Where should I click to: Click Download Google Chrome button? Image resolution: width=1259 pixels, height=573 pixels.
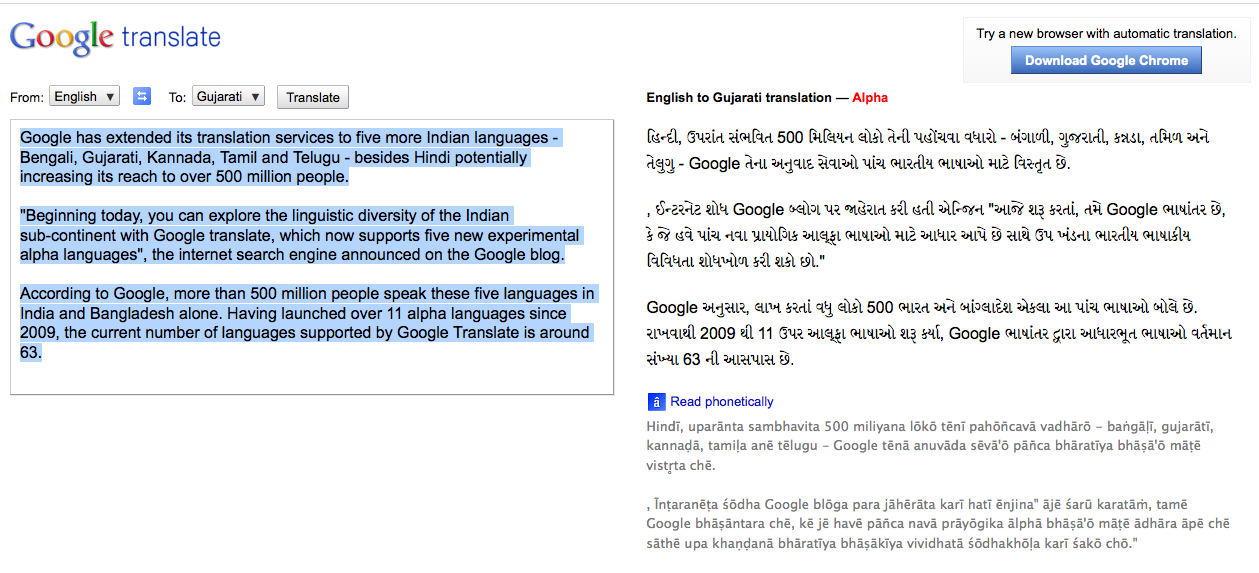(1106, 60)
